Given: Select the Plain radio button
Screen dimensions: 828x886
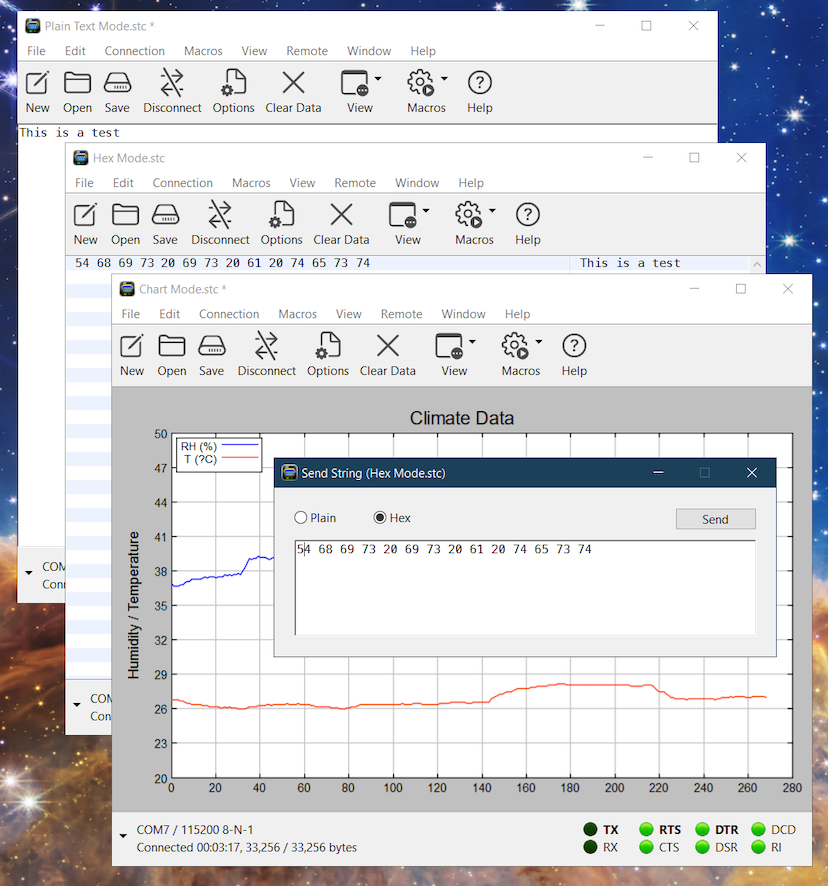Looking at the screenshot, I should 301,518.
